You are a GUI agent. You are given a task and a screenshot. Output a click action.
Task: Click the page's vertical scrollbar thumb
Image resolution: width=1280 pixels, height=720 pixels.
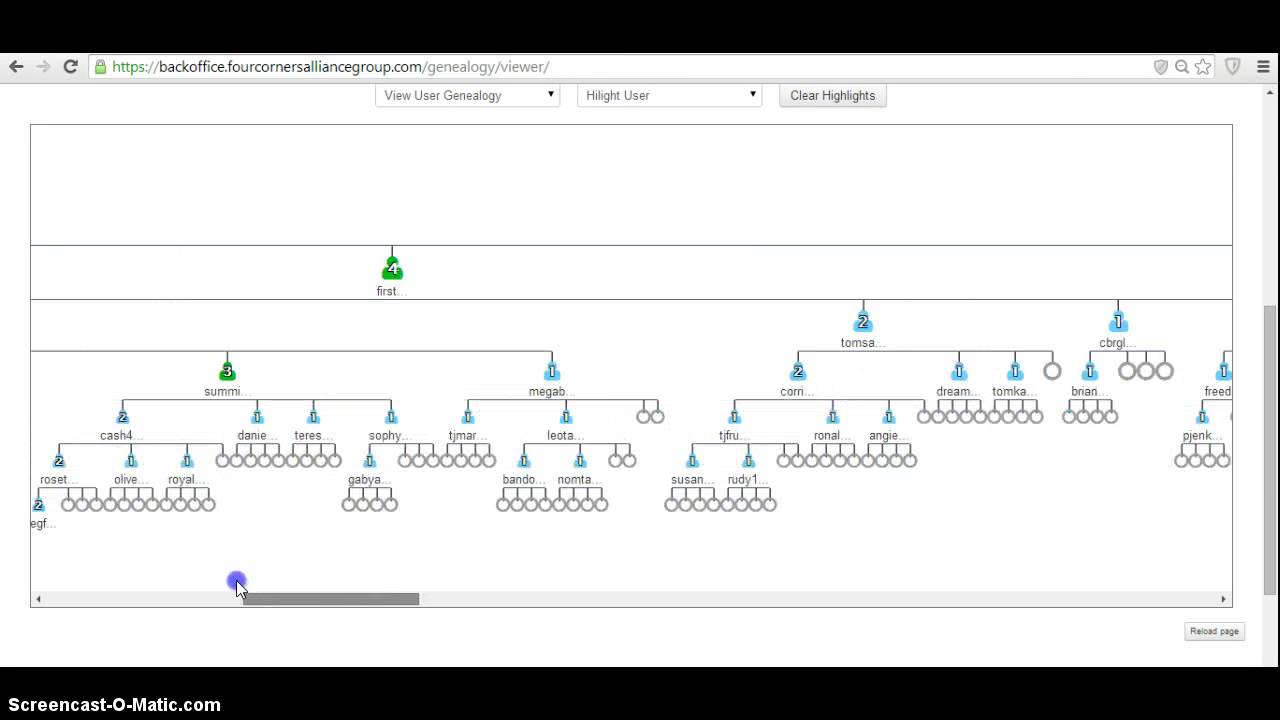click(x=1270, y=450)
